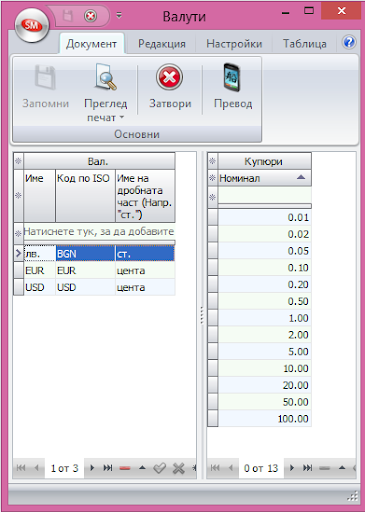The image size is (365, 512).
Task: Select the 5.00 denomination row
Action: (264, 351)
